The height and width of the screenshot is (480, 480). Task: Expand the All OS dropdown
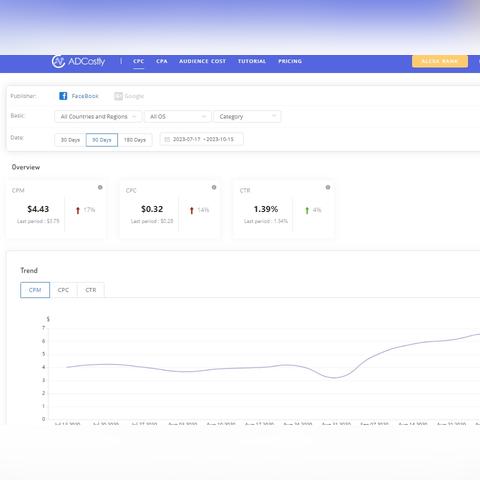[x=178, y=117]
